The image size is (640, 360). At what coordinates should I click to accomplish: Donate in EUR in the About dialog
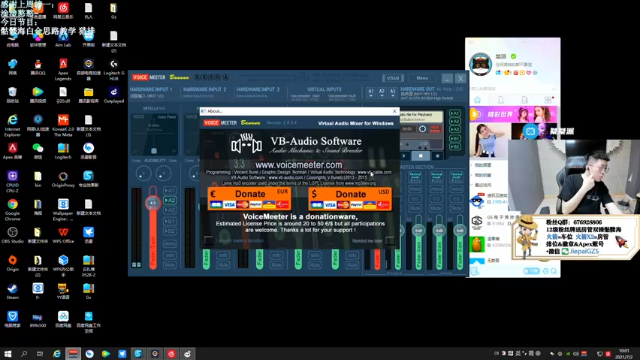249,199
